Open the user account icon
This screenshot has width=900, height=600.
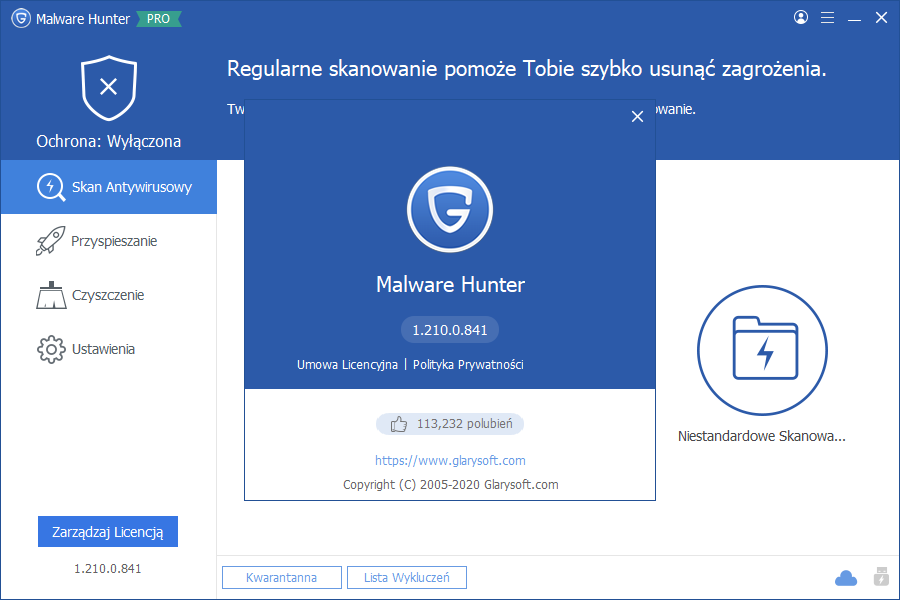pyautogui.click(x=801, y=17)
